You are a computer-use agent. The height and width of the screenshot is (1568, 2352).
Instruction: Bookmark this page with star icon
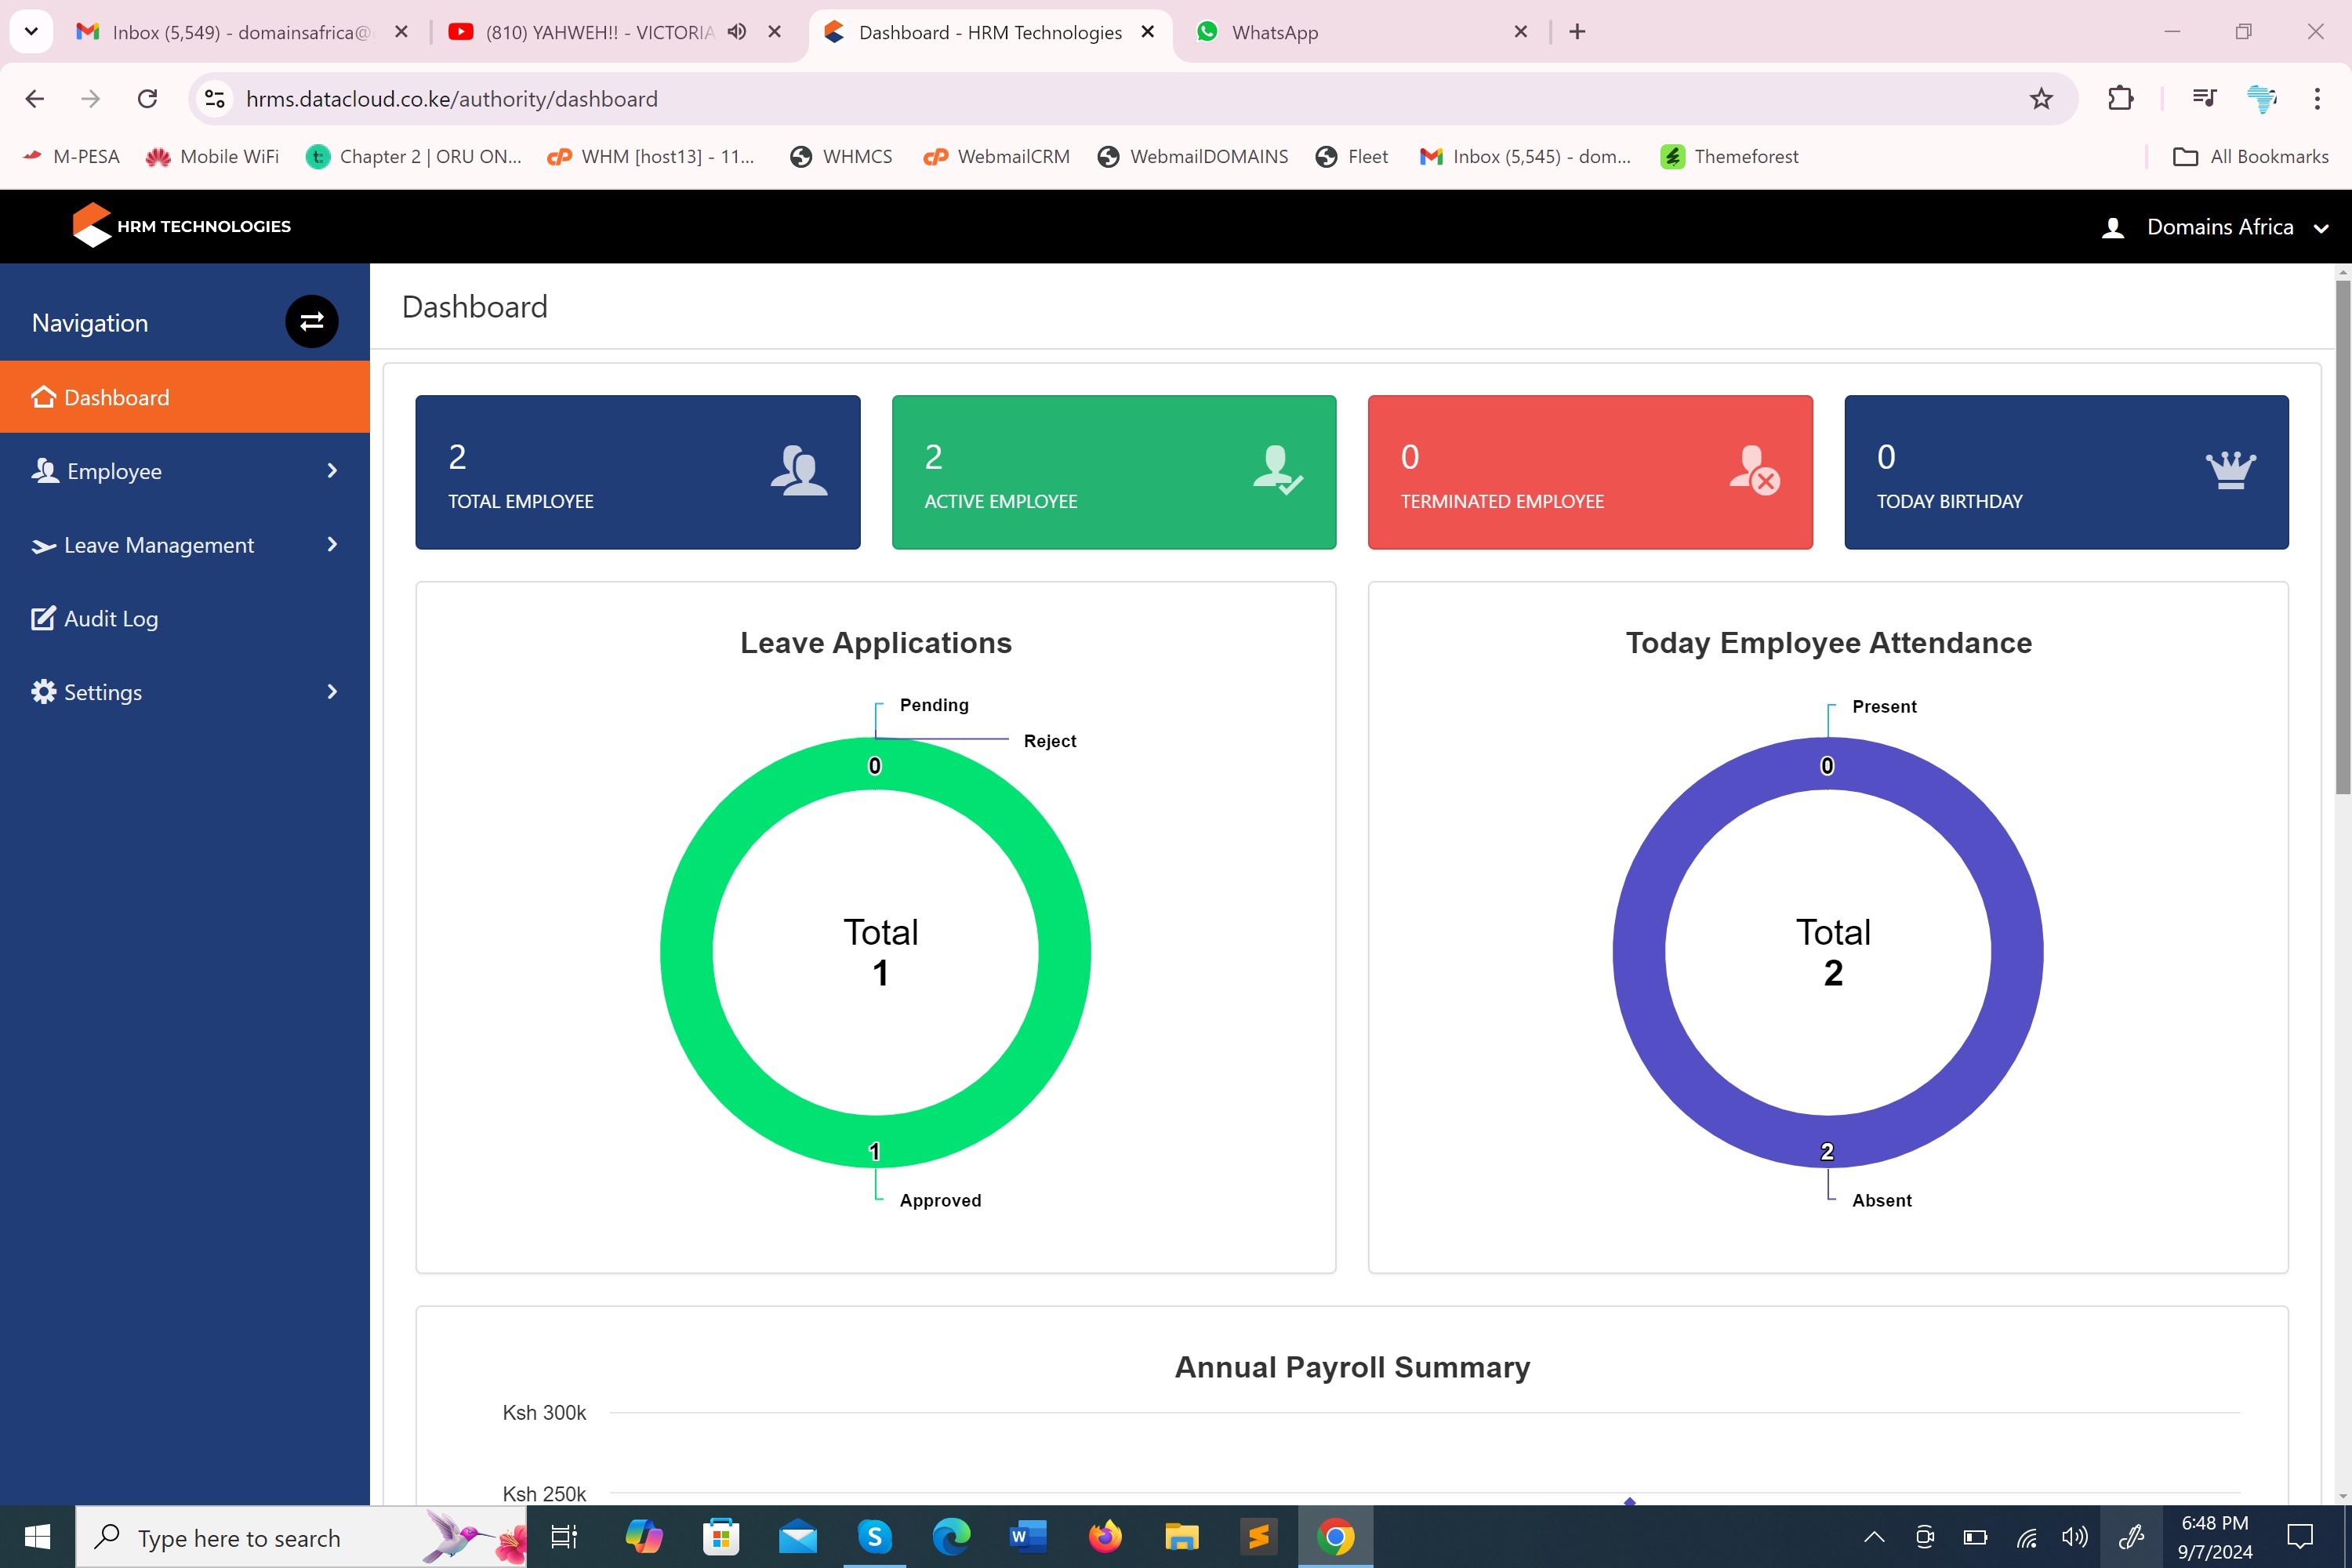tap(2041, 99)
